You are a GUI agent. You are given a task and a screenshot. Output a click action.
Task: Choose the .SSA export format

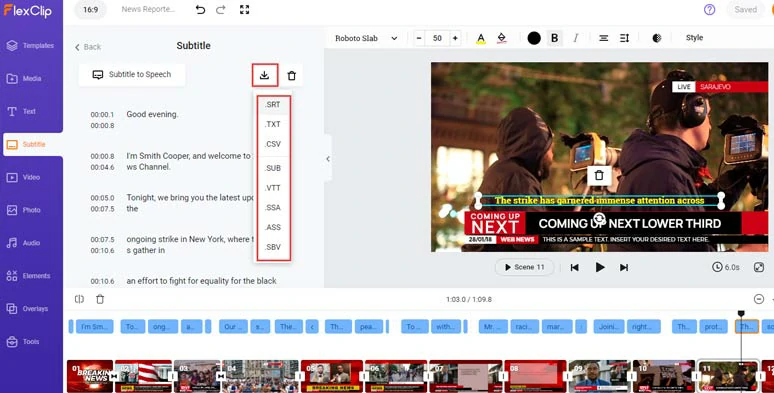pyautogui.click(x=273, y=208)
